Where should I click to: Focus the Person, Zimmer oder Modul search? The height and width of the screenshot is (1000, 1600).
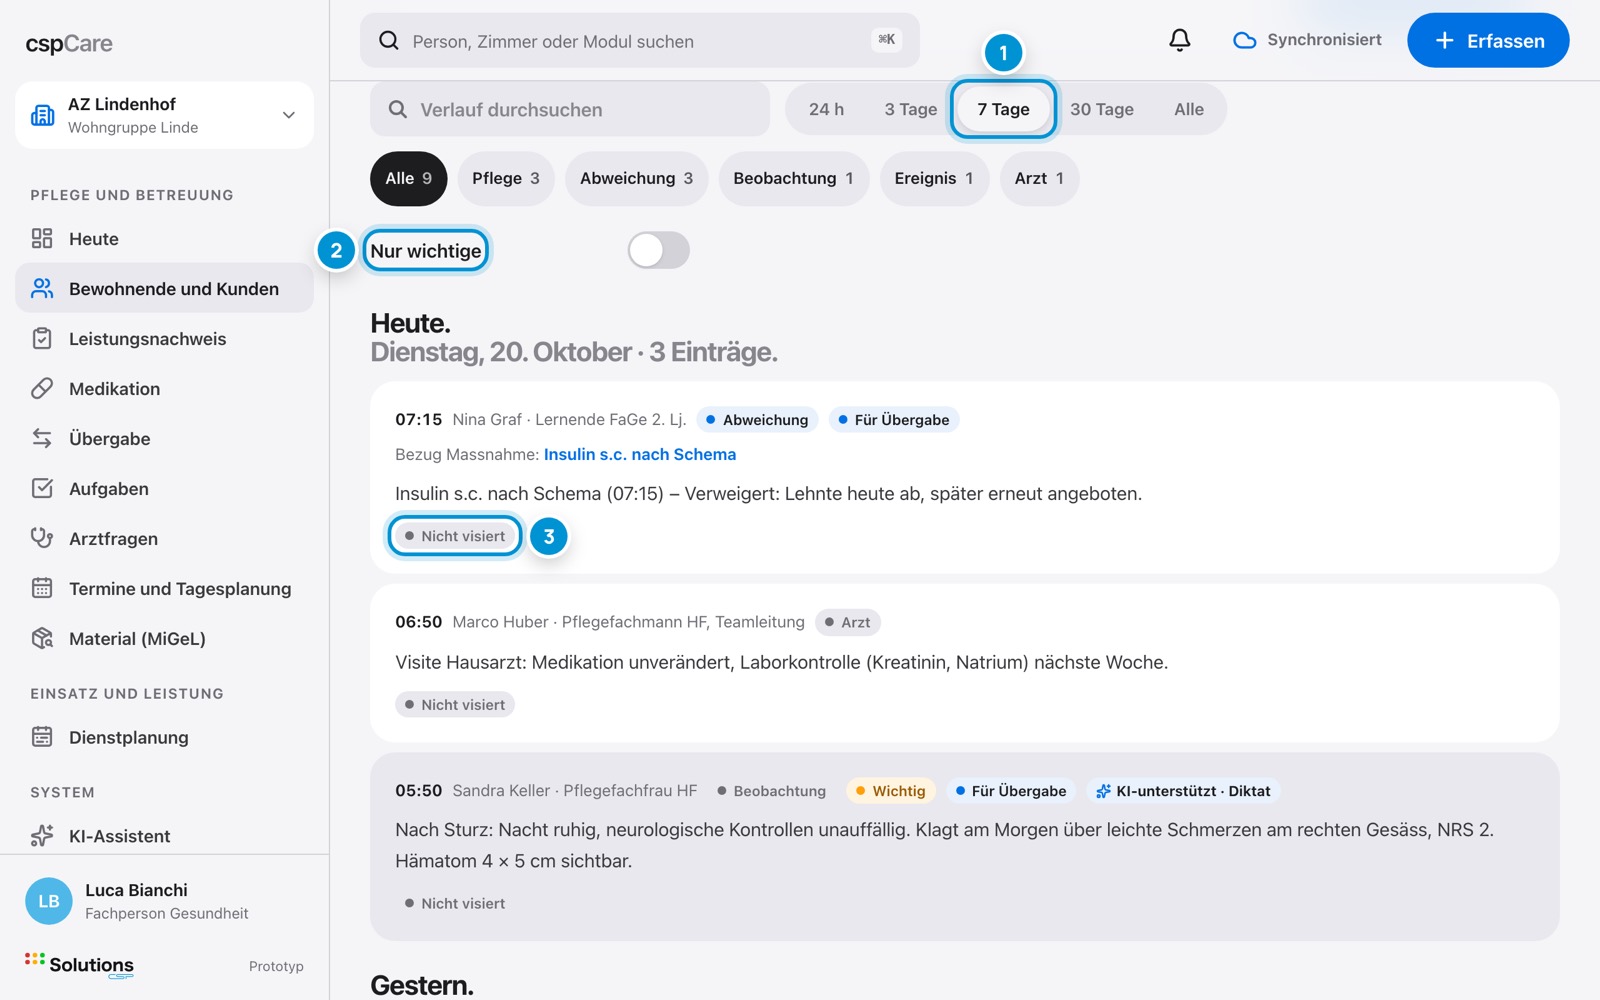pyautogui.click(x=640, y=40)
